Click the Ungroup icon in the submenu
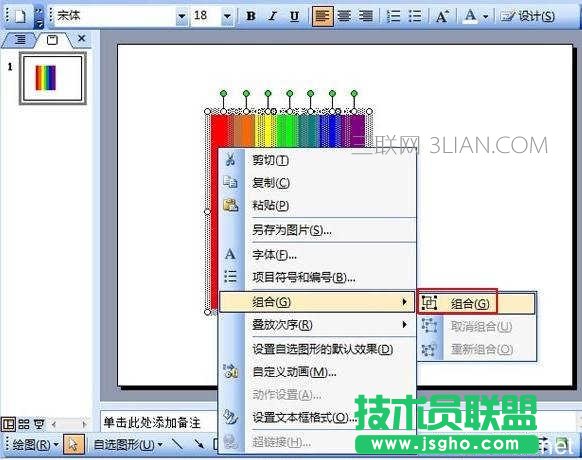 430,326
